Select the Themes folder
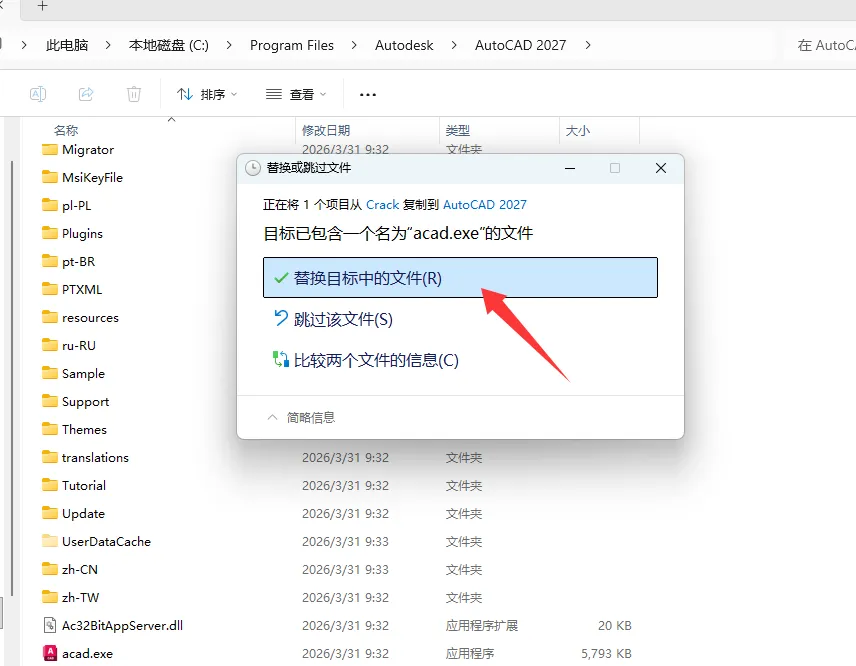 [x=74, y=430]
